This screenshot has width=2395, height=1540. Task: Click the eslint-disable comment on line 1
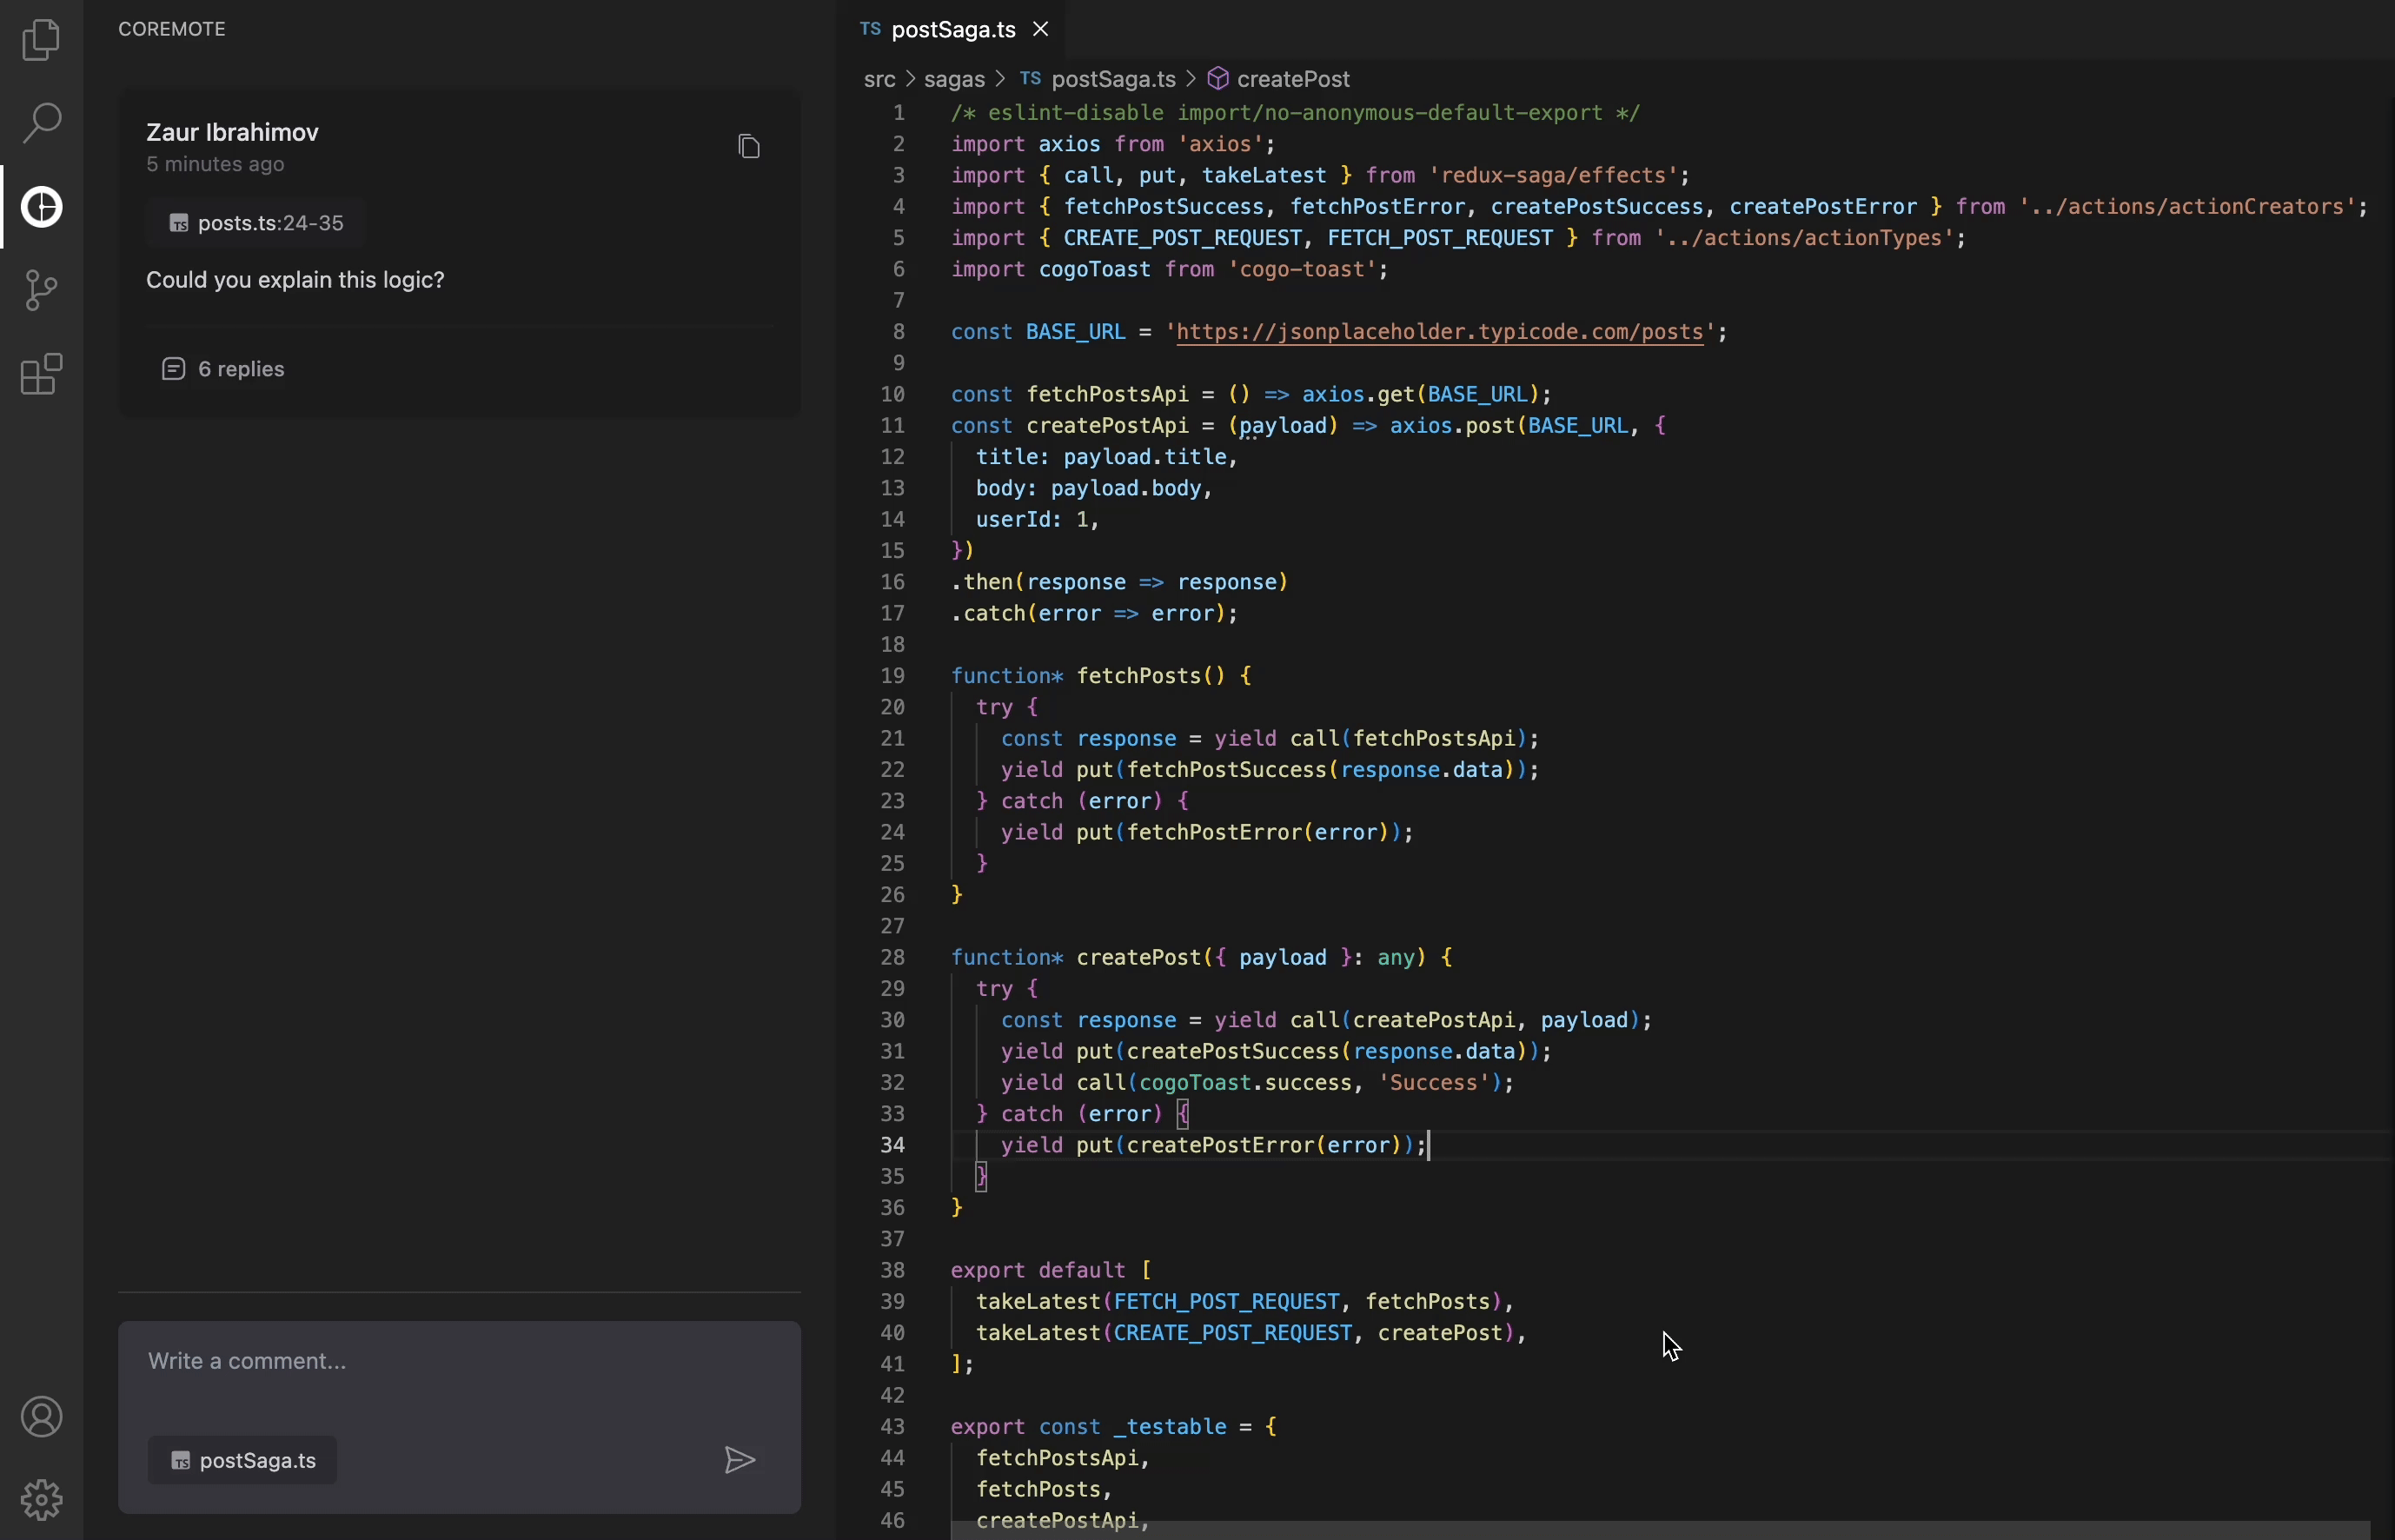click(1295, 113)
